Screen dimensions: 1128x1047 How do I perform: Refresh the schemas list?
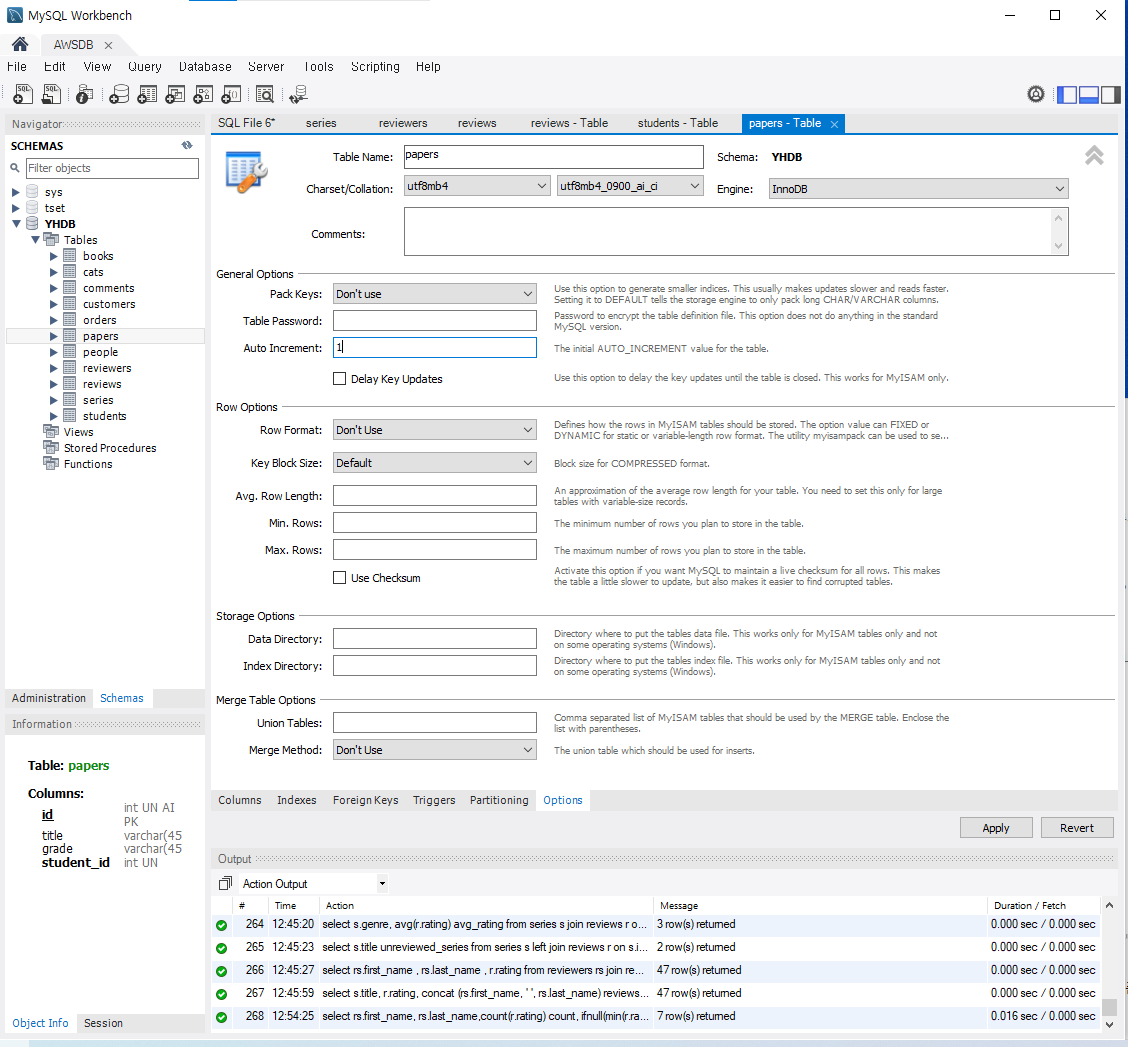click(x=187, y=145)
